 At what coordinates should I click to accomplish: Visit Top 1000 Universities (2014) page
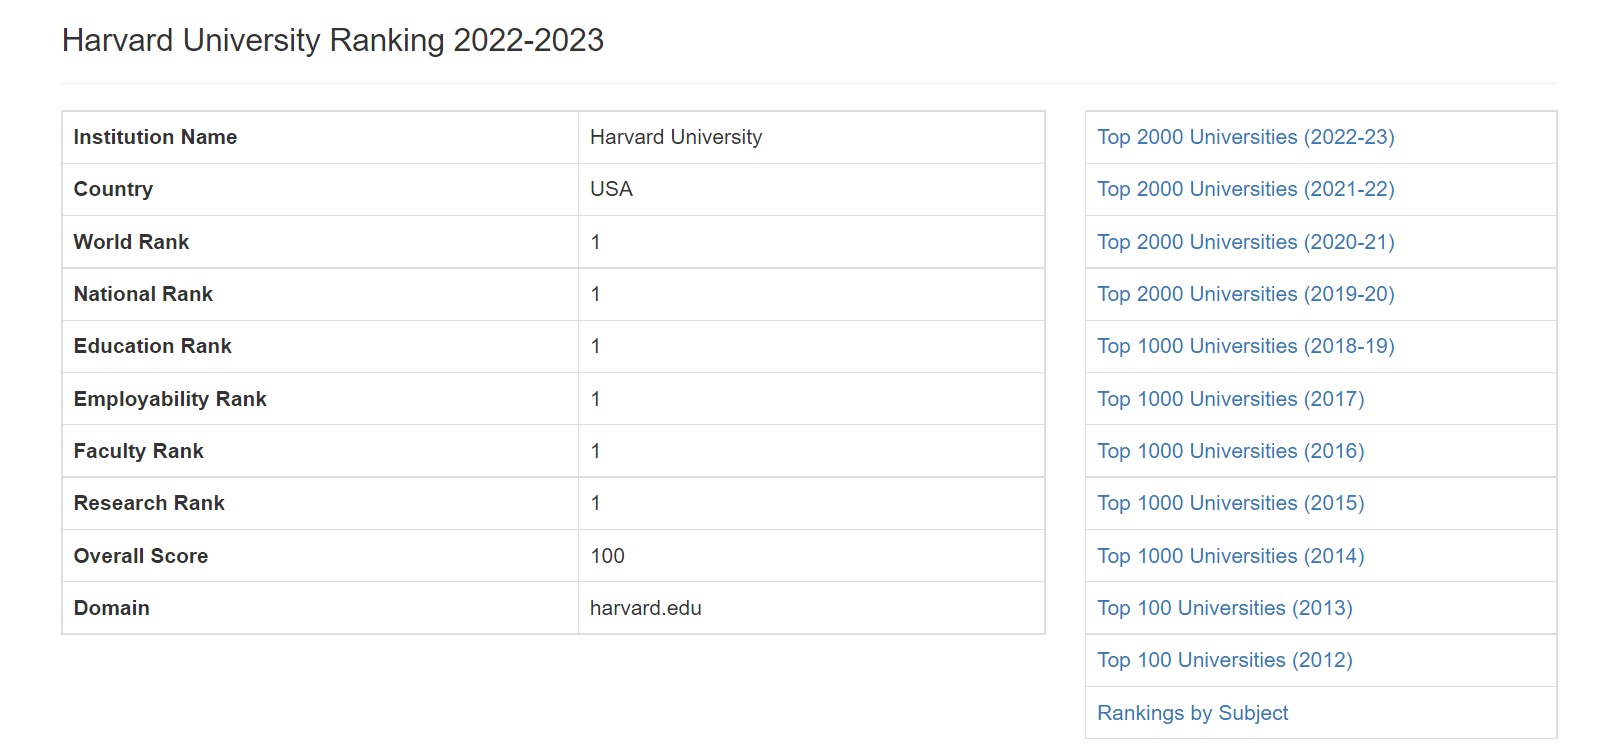click(1230, 556)
